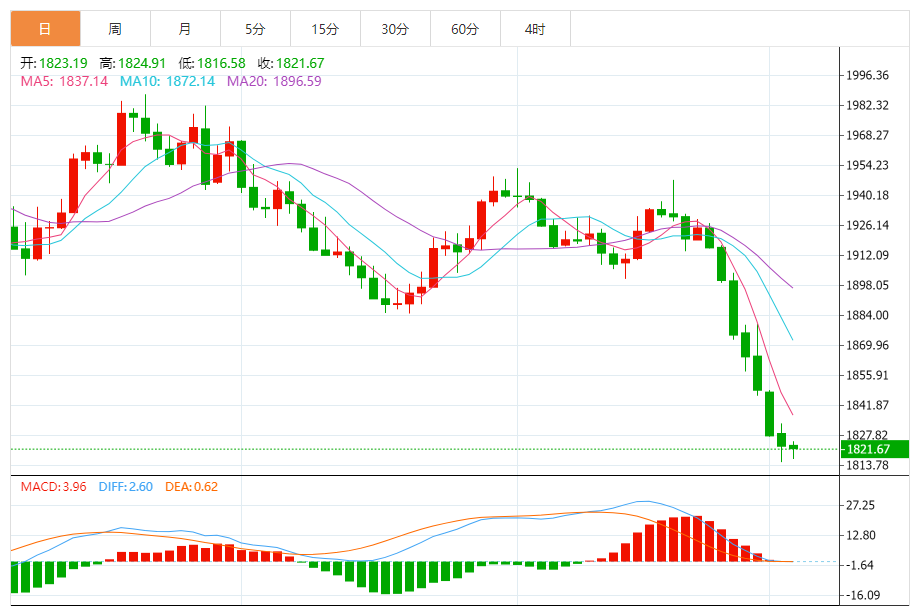Click the opening price value 1823.19
Screen dimensions: 921x606
[x=63, y=63]
